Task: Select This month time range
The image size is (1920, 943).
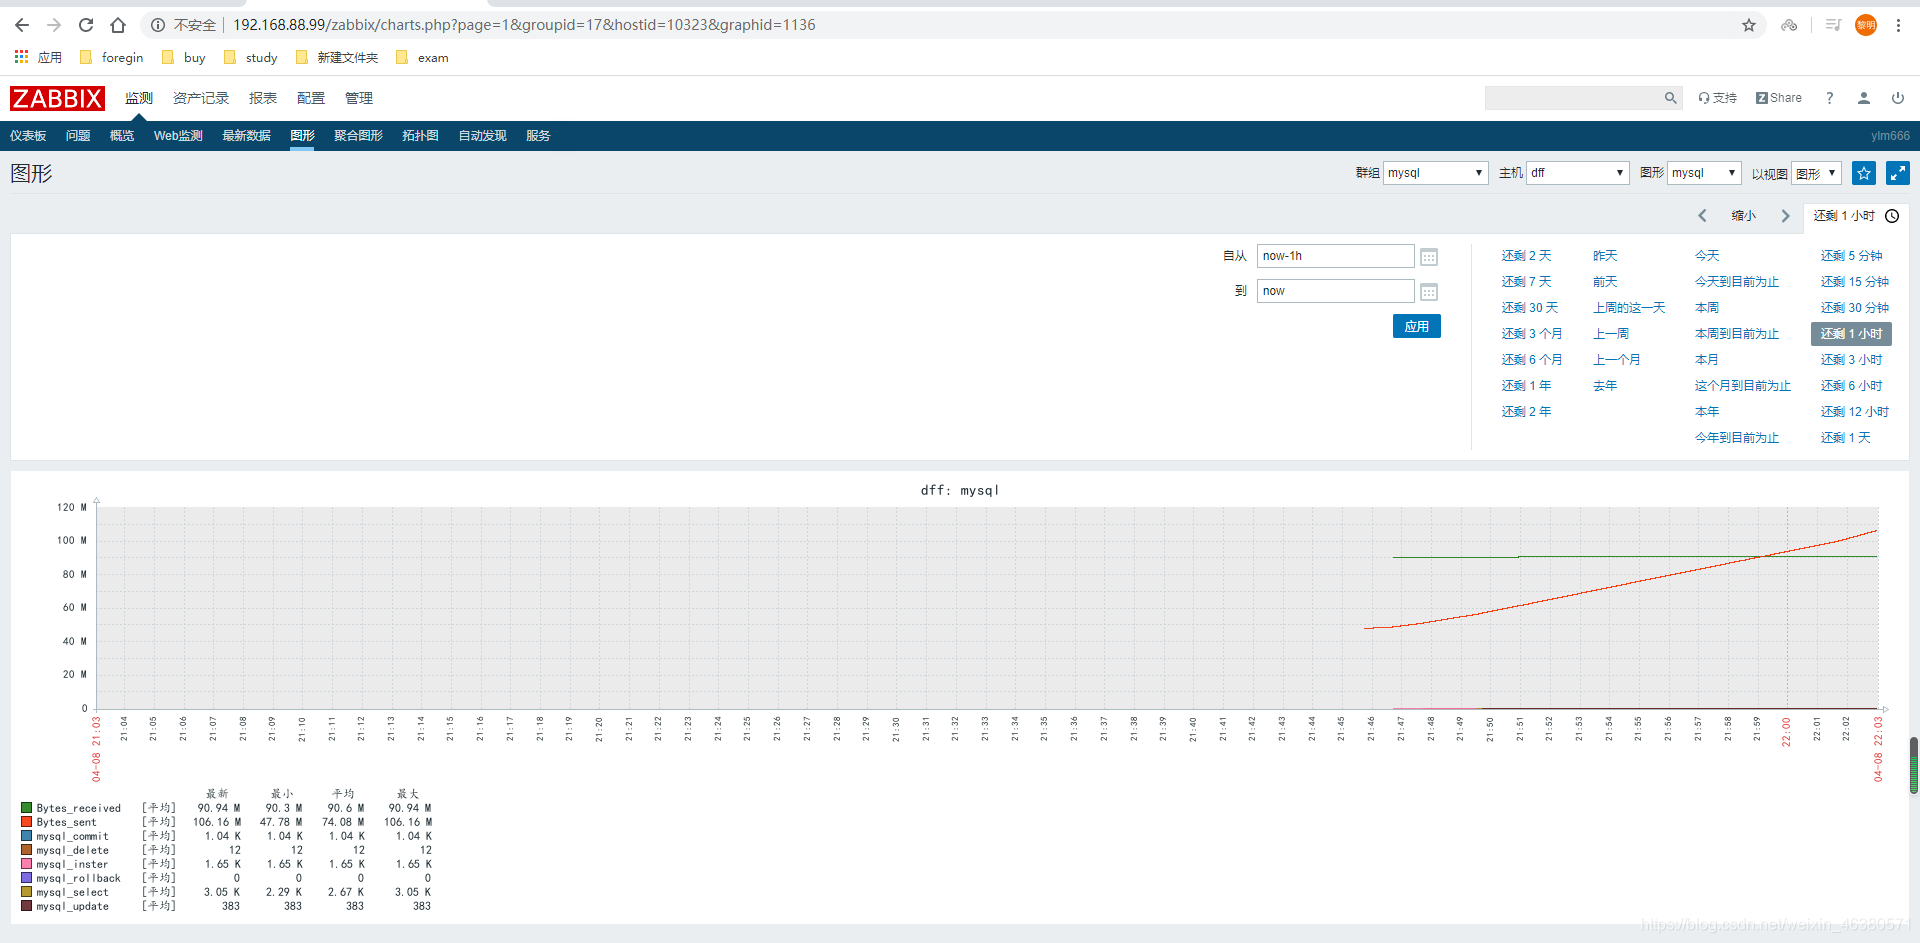Action: click(x=1707, y=360)
